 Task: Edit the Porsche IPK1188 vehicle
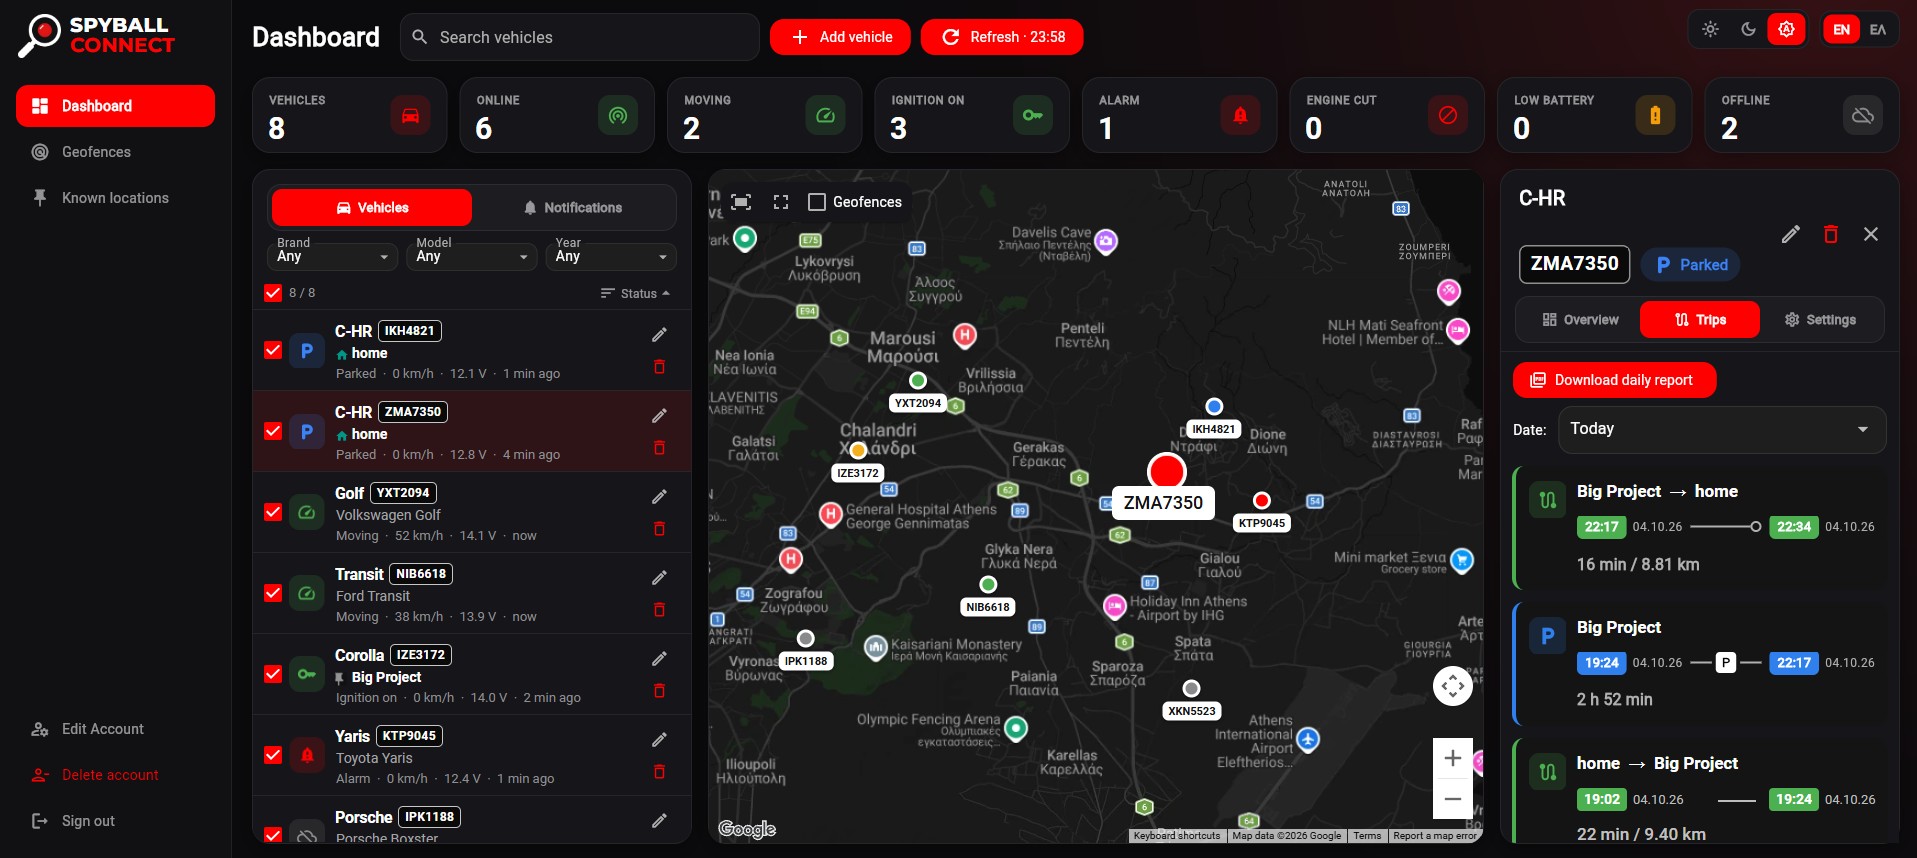[x=659, y=820]
